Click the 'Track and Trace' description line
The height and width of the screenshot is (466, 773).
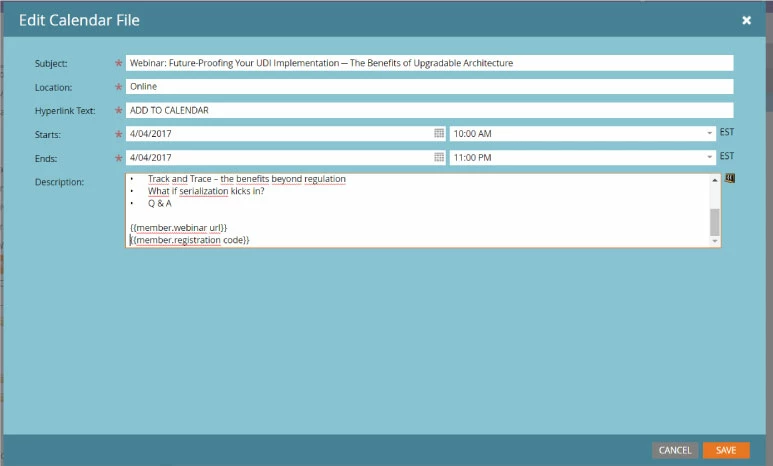(246, 179)
